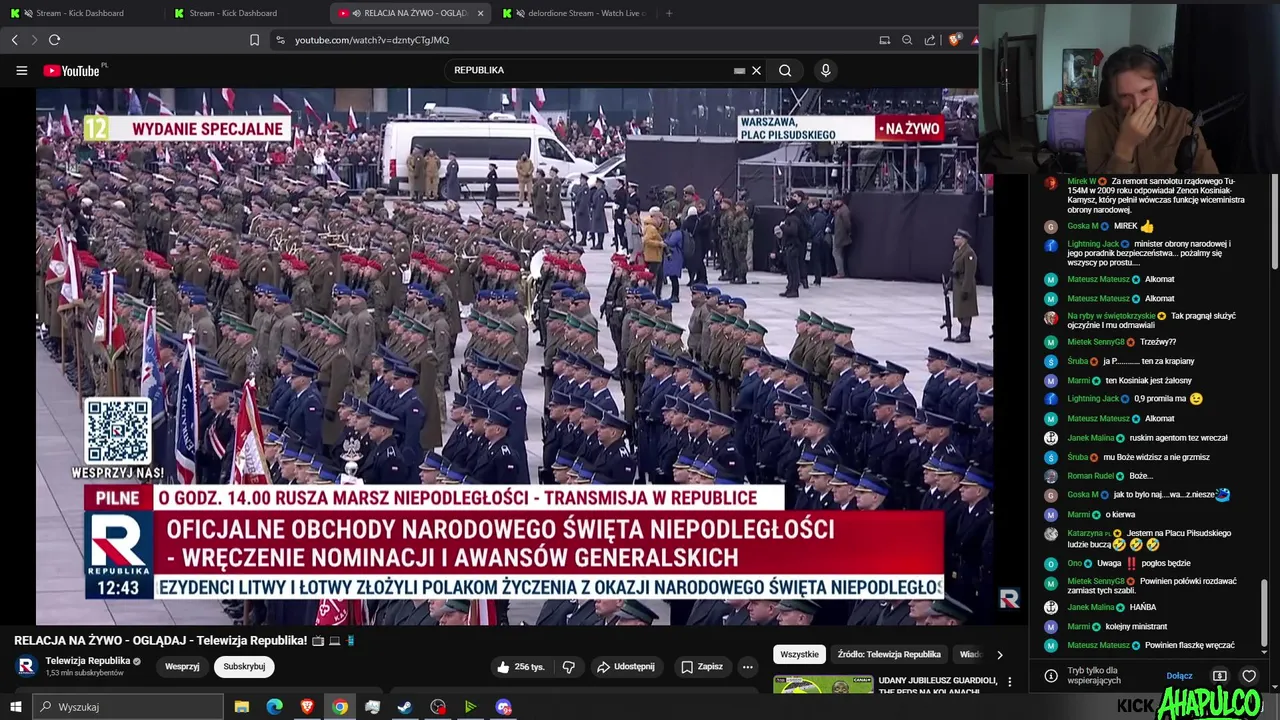
Task: Bookmark this page in the browser
Action: coord(254,40)
